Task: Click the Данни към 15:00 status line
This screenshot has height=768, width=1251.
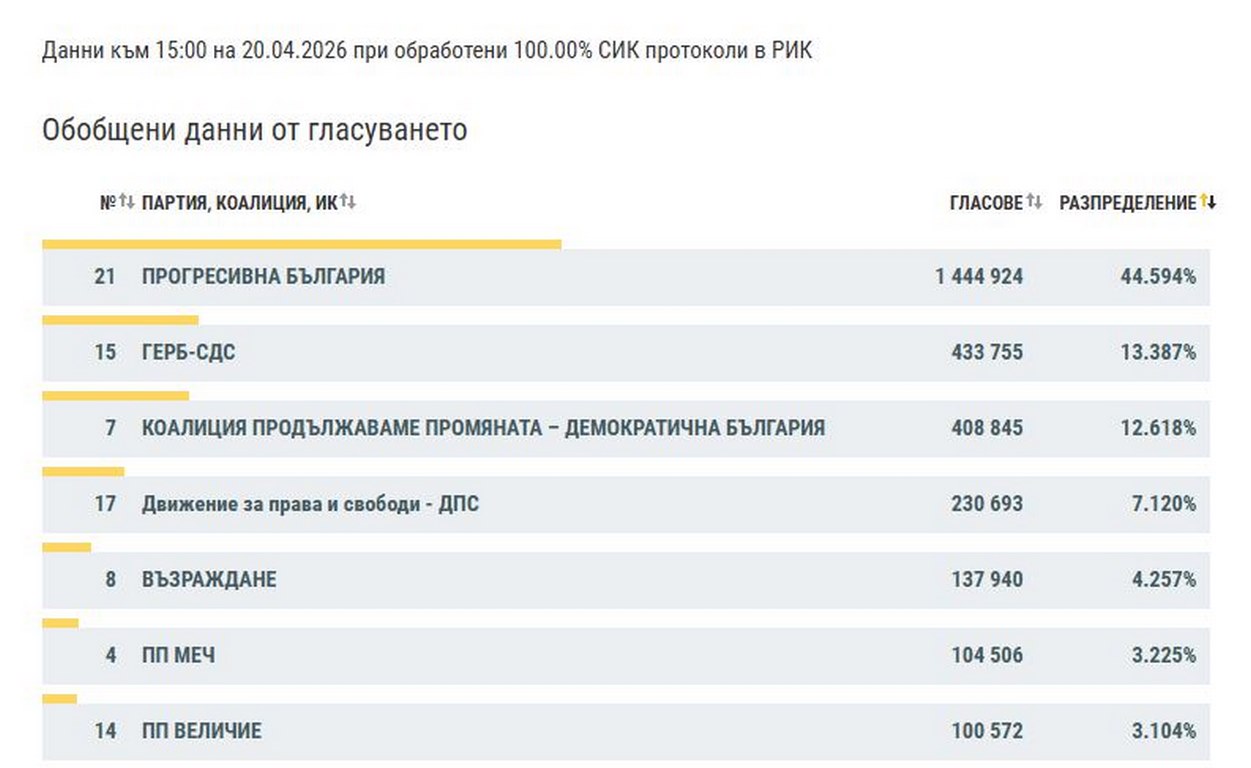Action: click(x=427, y=51)
